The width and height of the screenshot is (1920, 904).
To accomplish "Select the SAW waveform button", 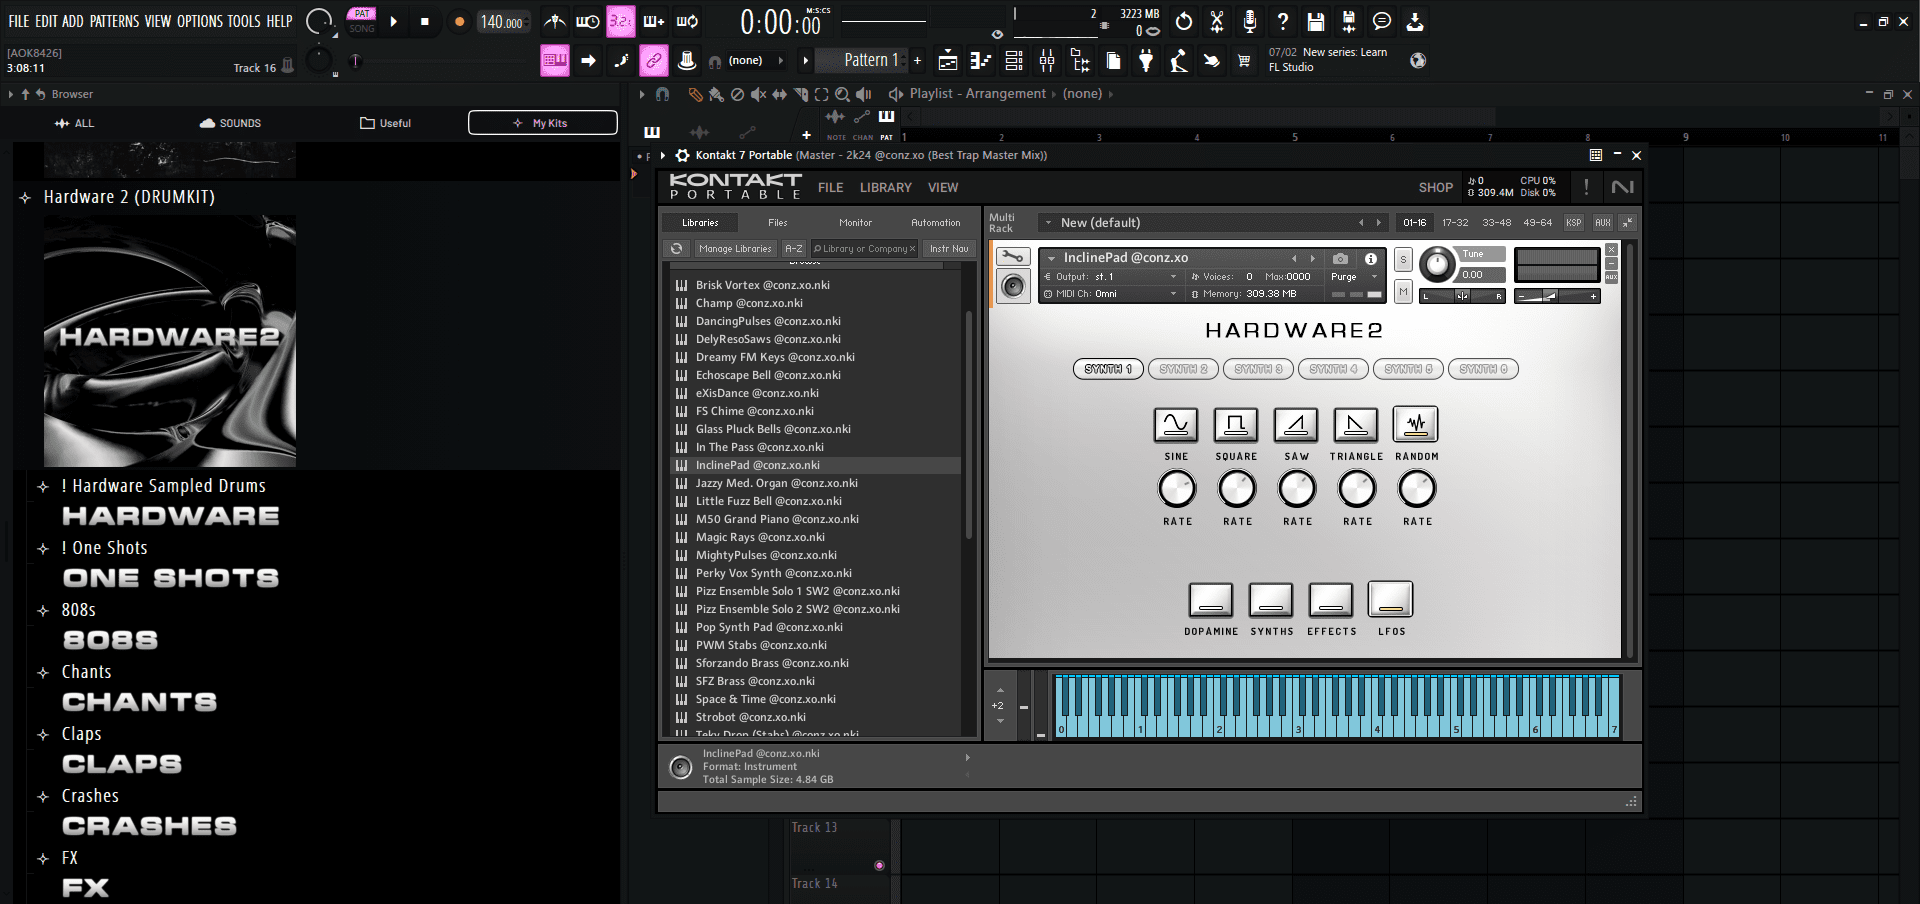I will tap(1296, 425).
